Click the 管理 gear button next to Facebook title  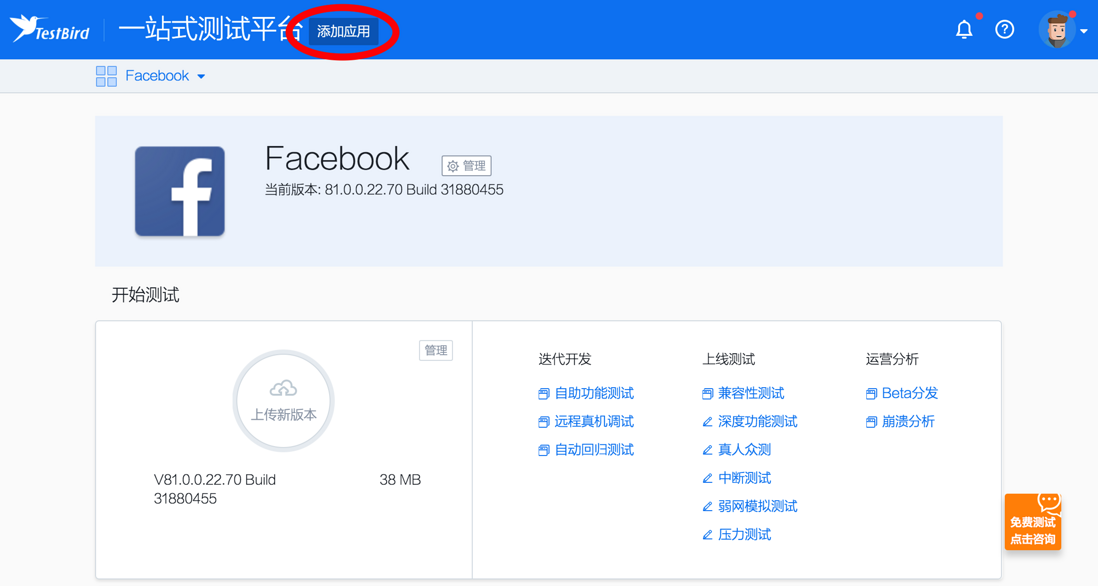tap(466, 166)
